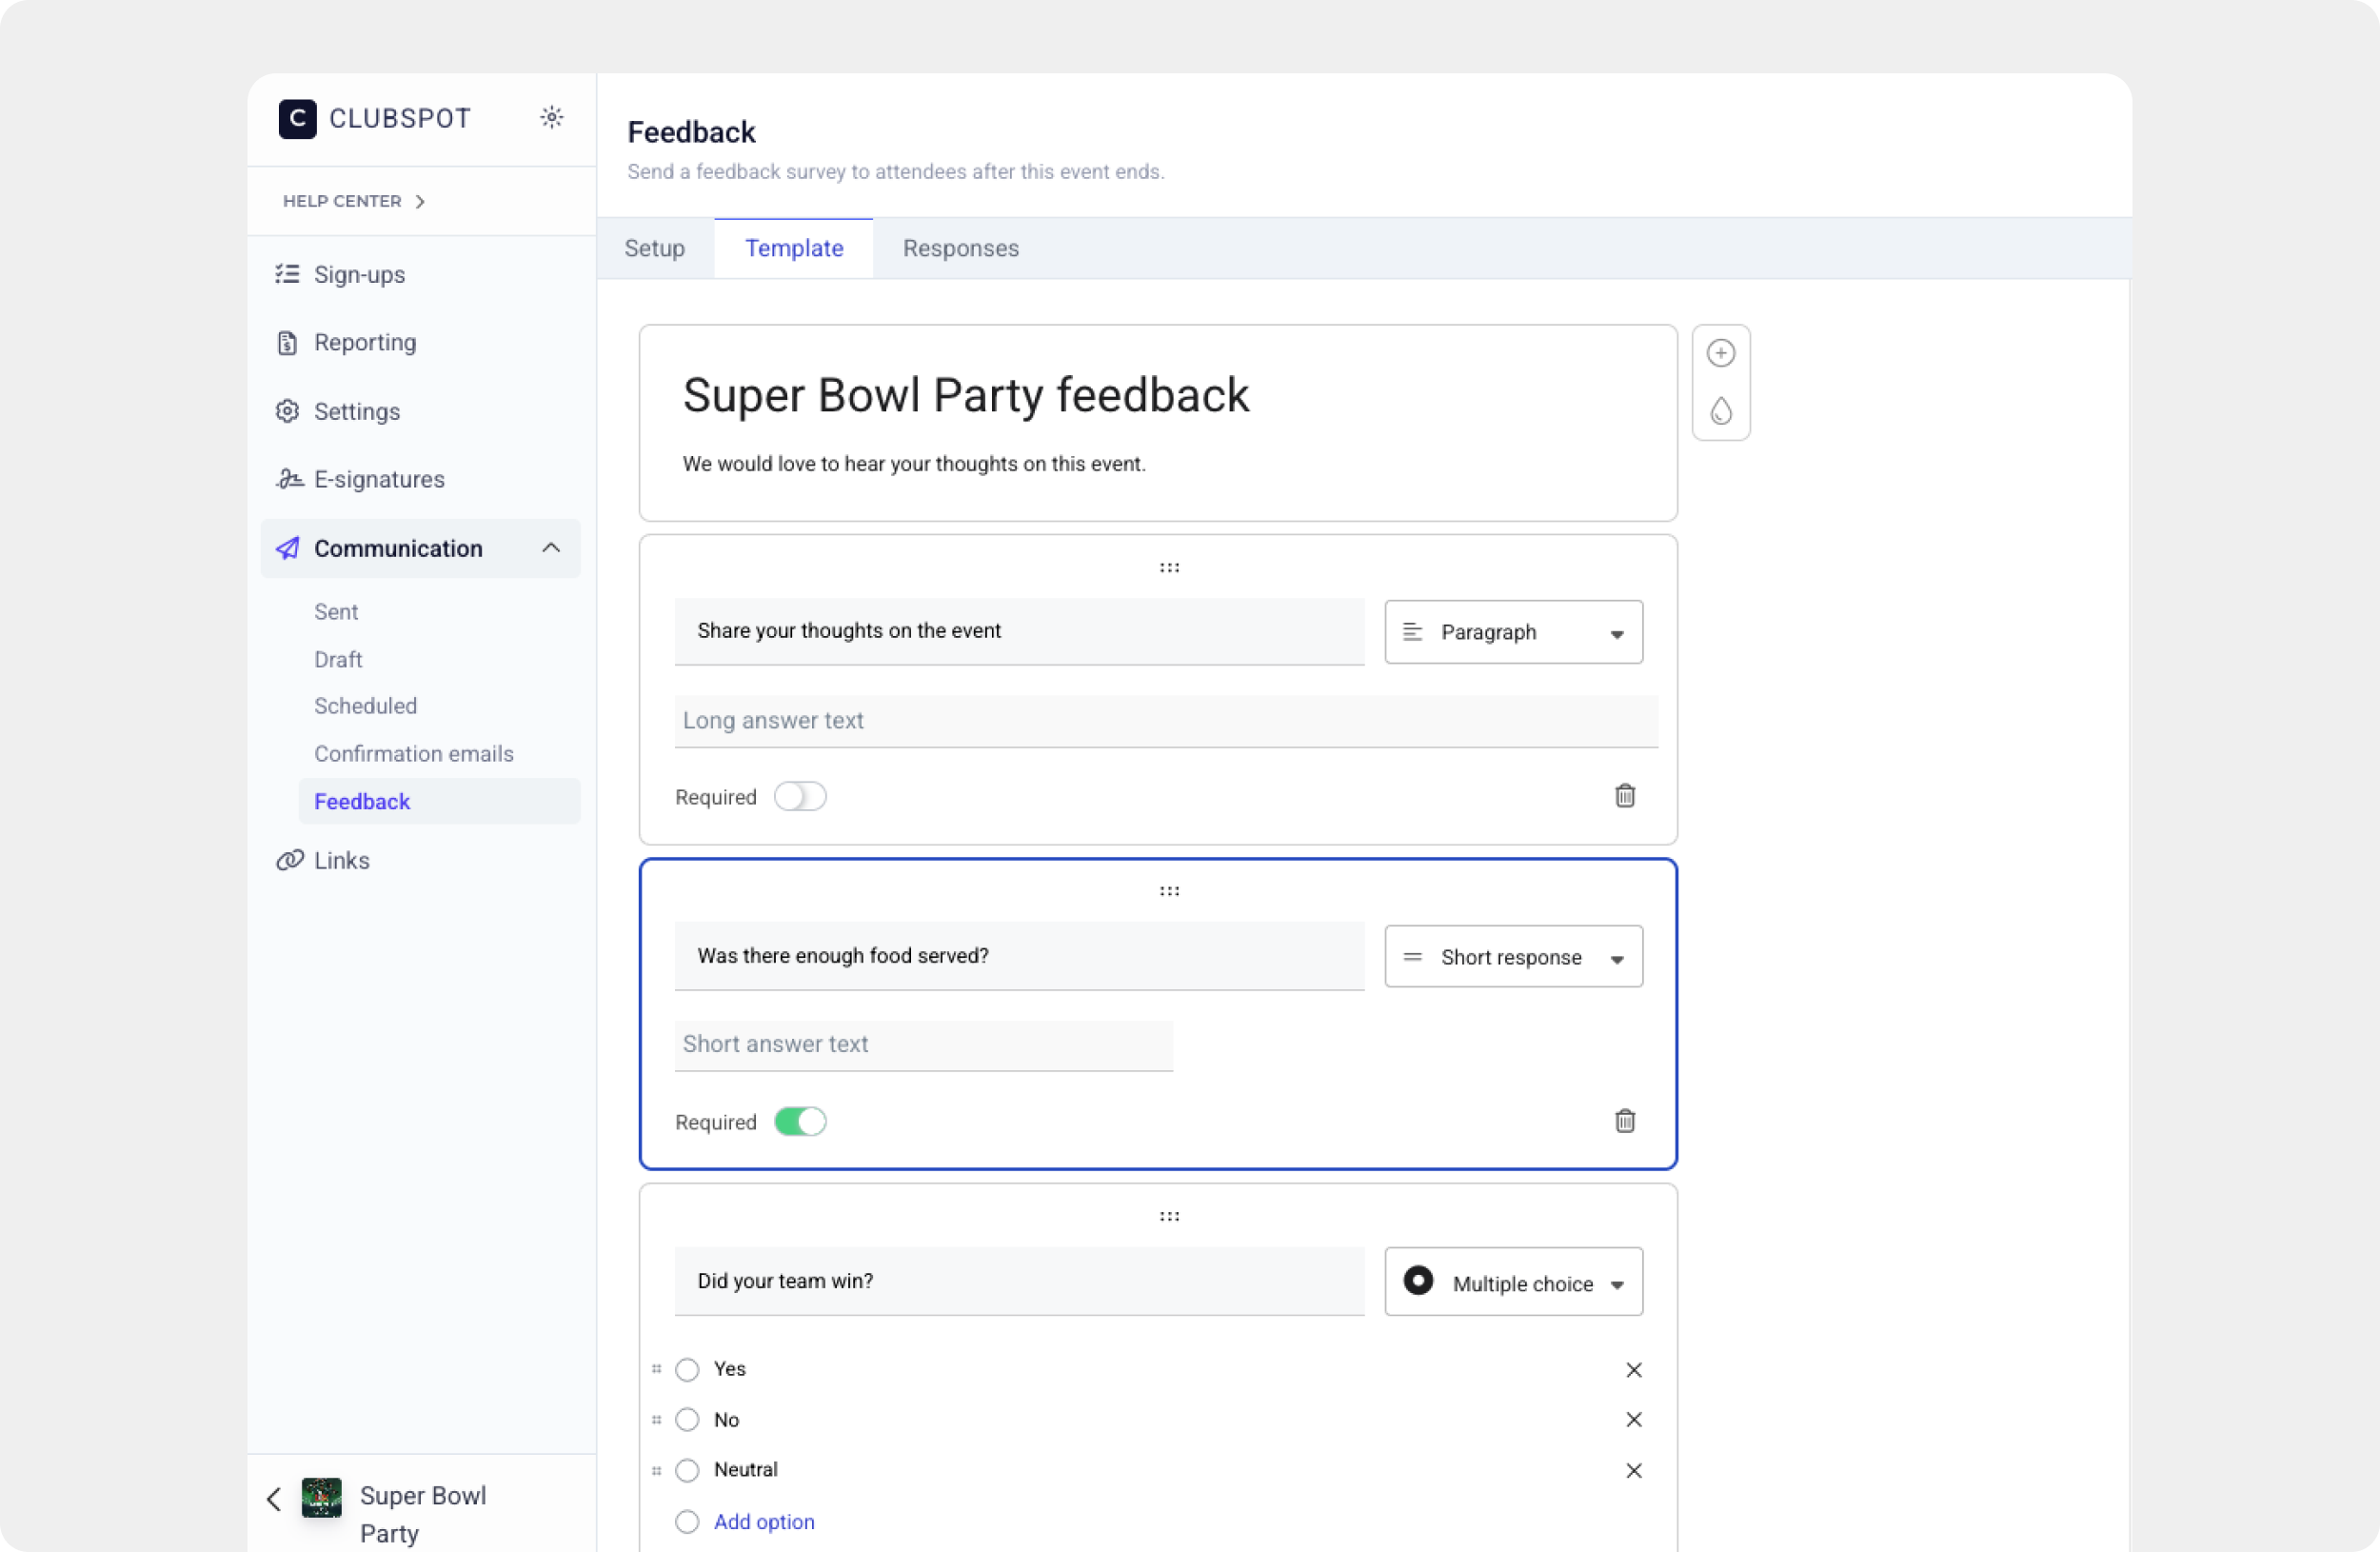
Task: Open the Links section
Action: click(x=341, y=860)
